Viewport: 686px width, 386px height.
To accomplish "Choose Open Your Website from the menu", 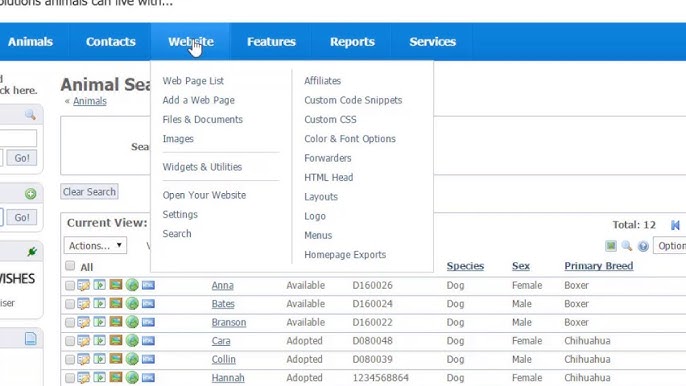I will click(x=204, y=195).
